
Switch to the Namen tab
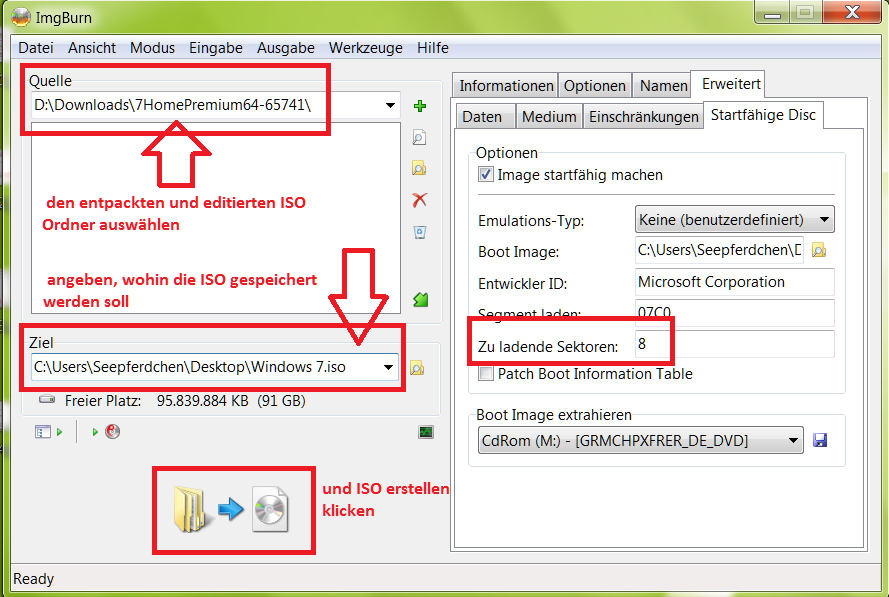[x=663, y=86]
